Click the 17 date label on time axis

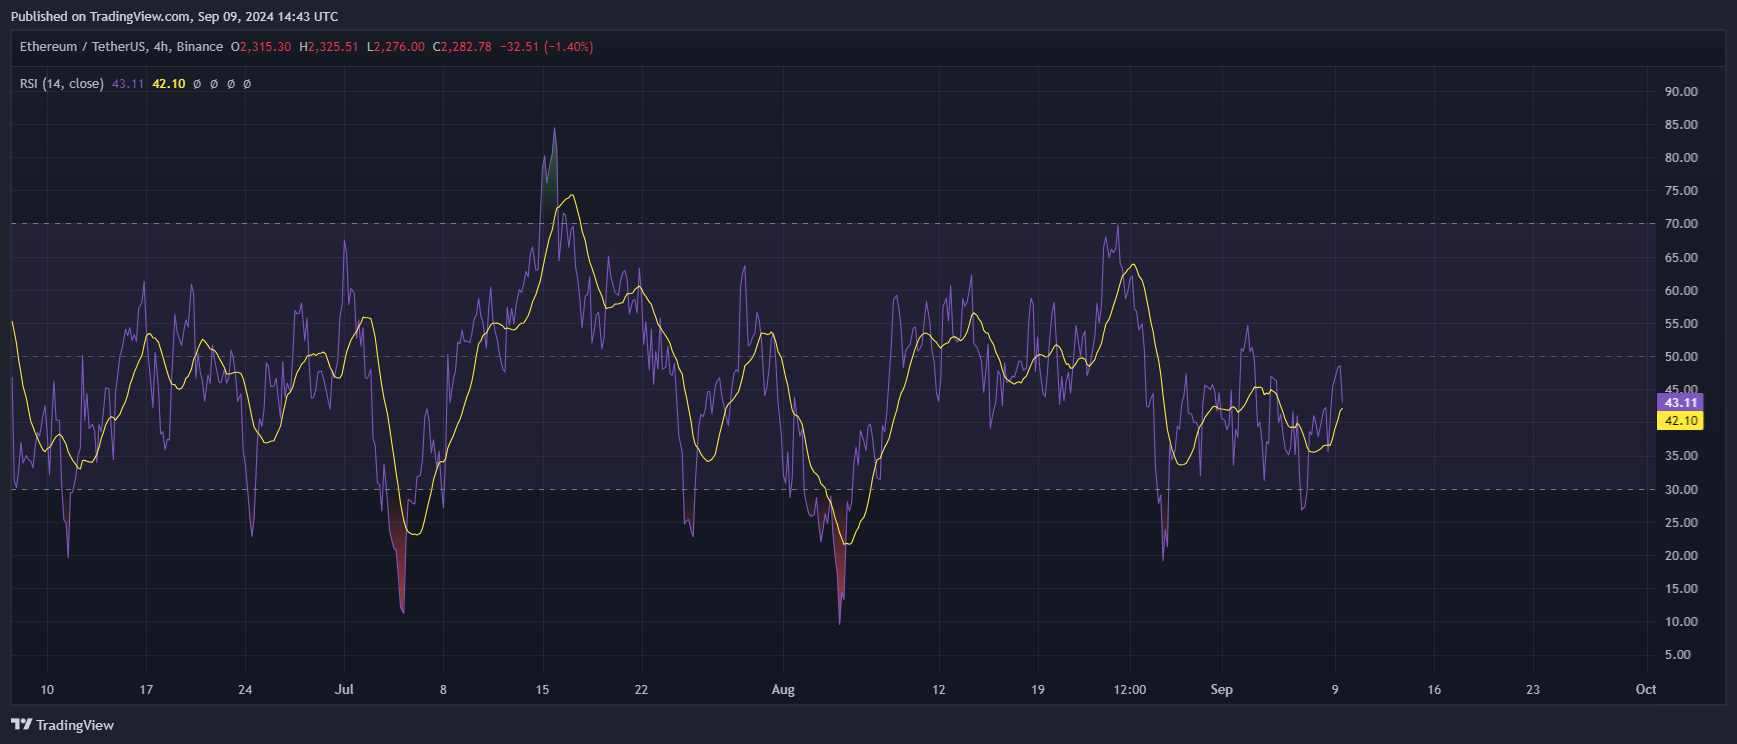tap(146, 690)
